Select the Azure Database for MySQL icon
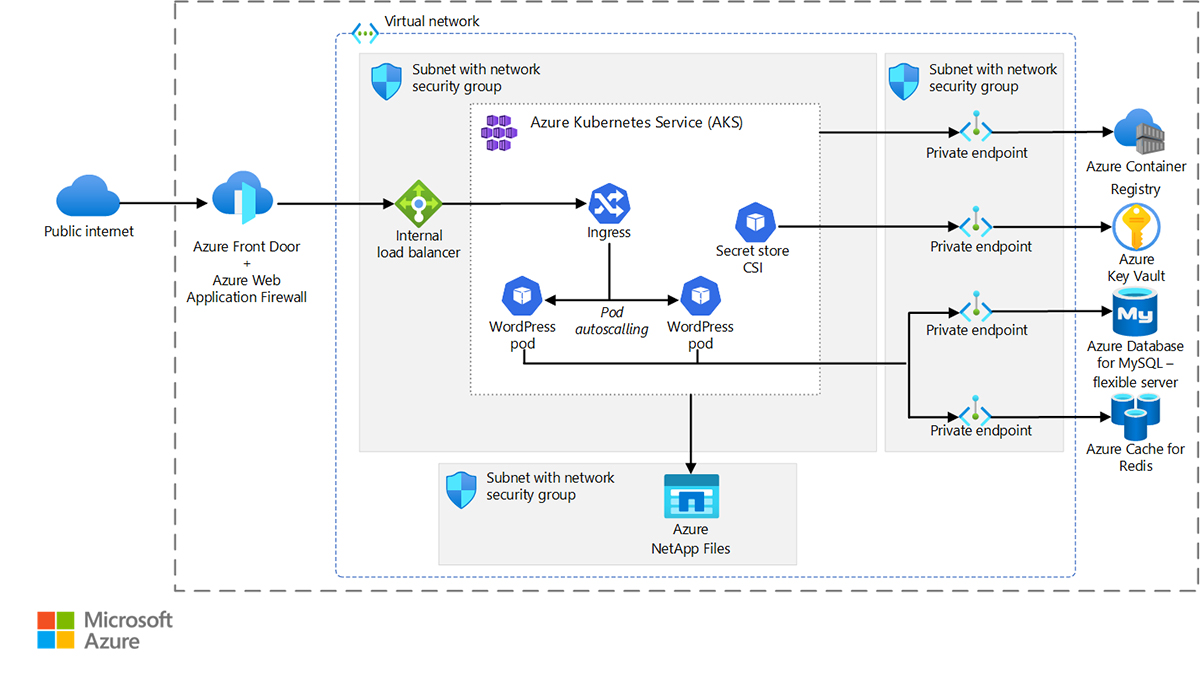The height and width of the screenshot is (686, 1200). pos(1134,314)
